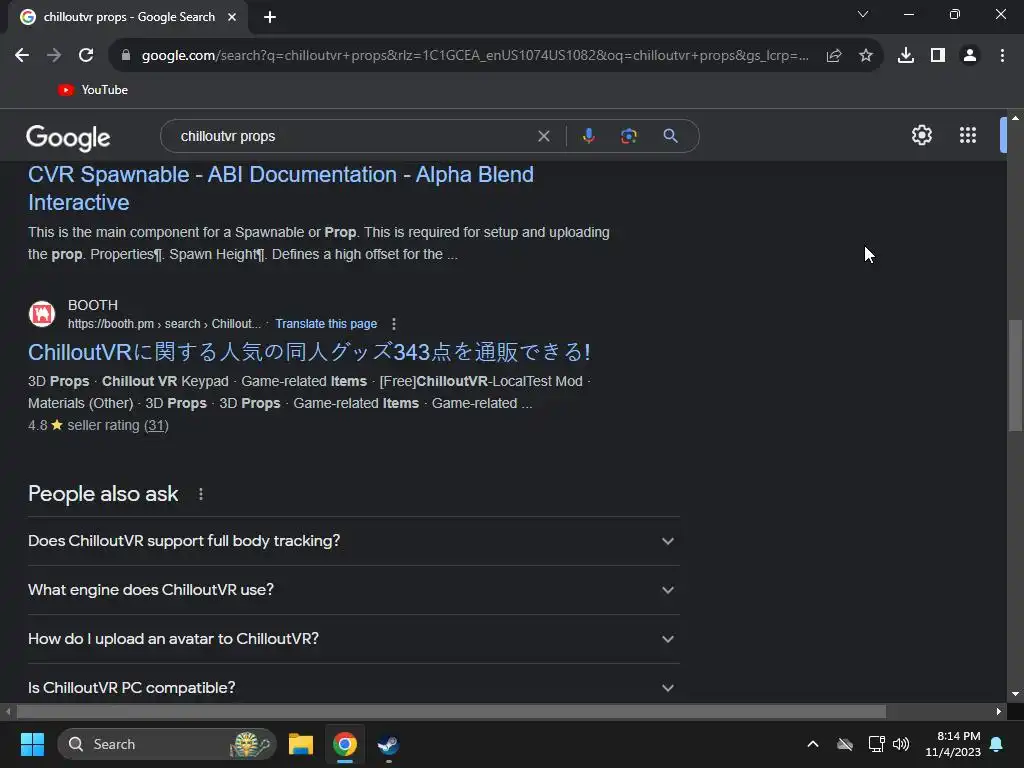This screenshot has width=1024, height=768.
Task: Click the vertical scrollbar thumb
Action: pos(1015,375)
